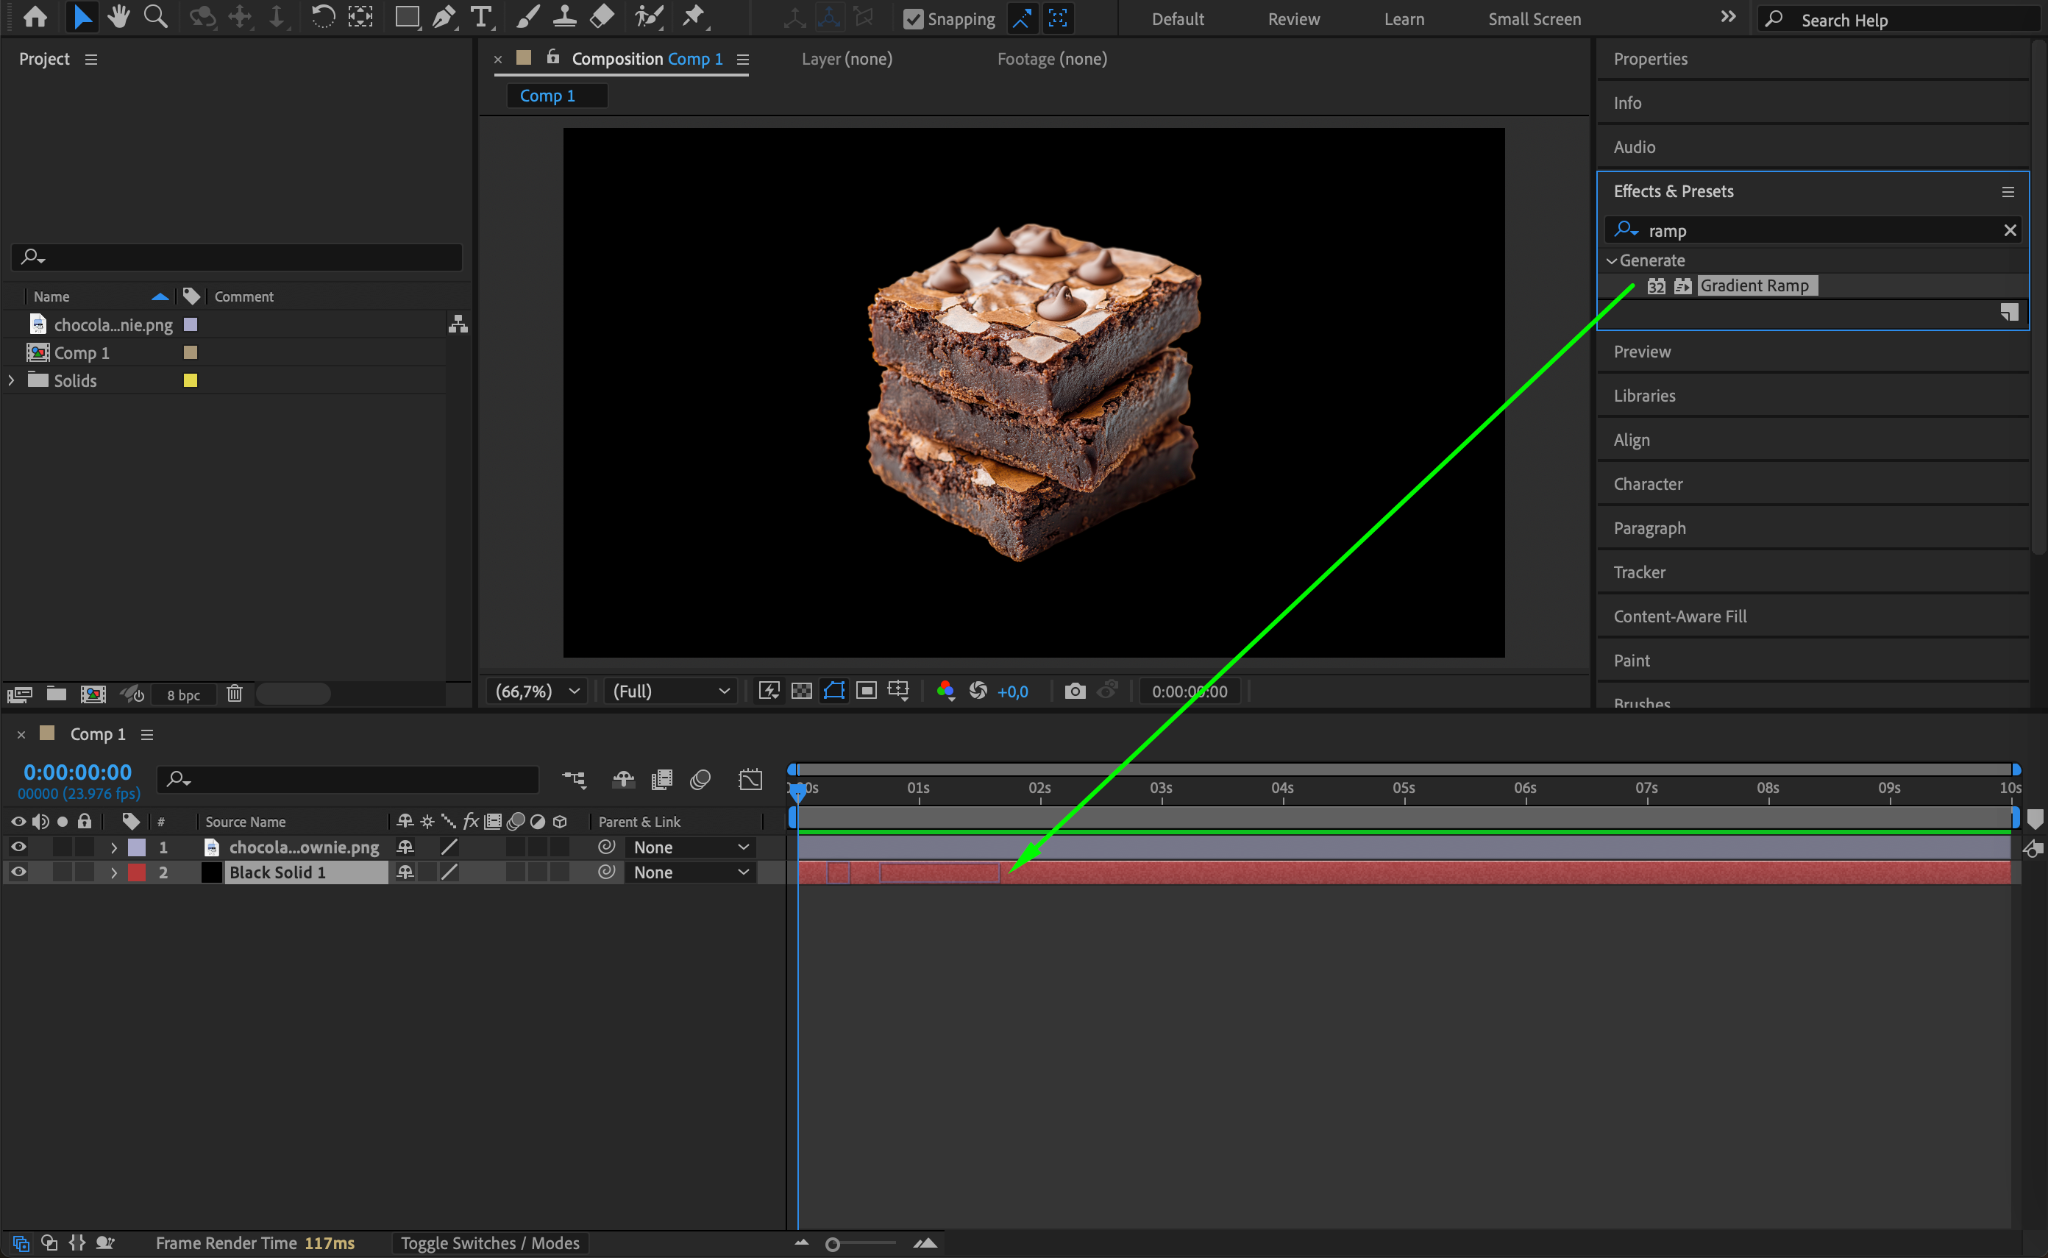2048x1258 pixels.
Task: Take a snapshot with the camera icon
Action: (1074, 691)
